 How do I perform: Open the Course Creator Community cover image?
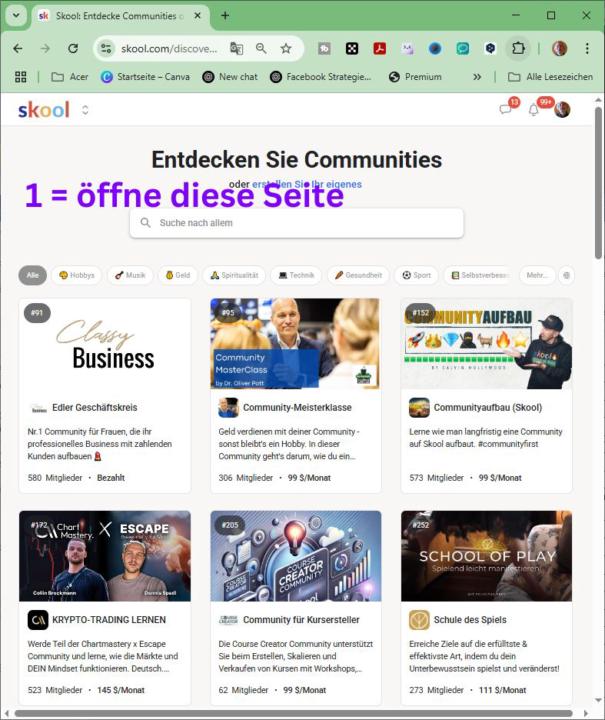click(296, 556)
